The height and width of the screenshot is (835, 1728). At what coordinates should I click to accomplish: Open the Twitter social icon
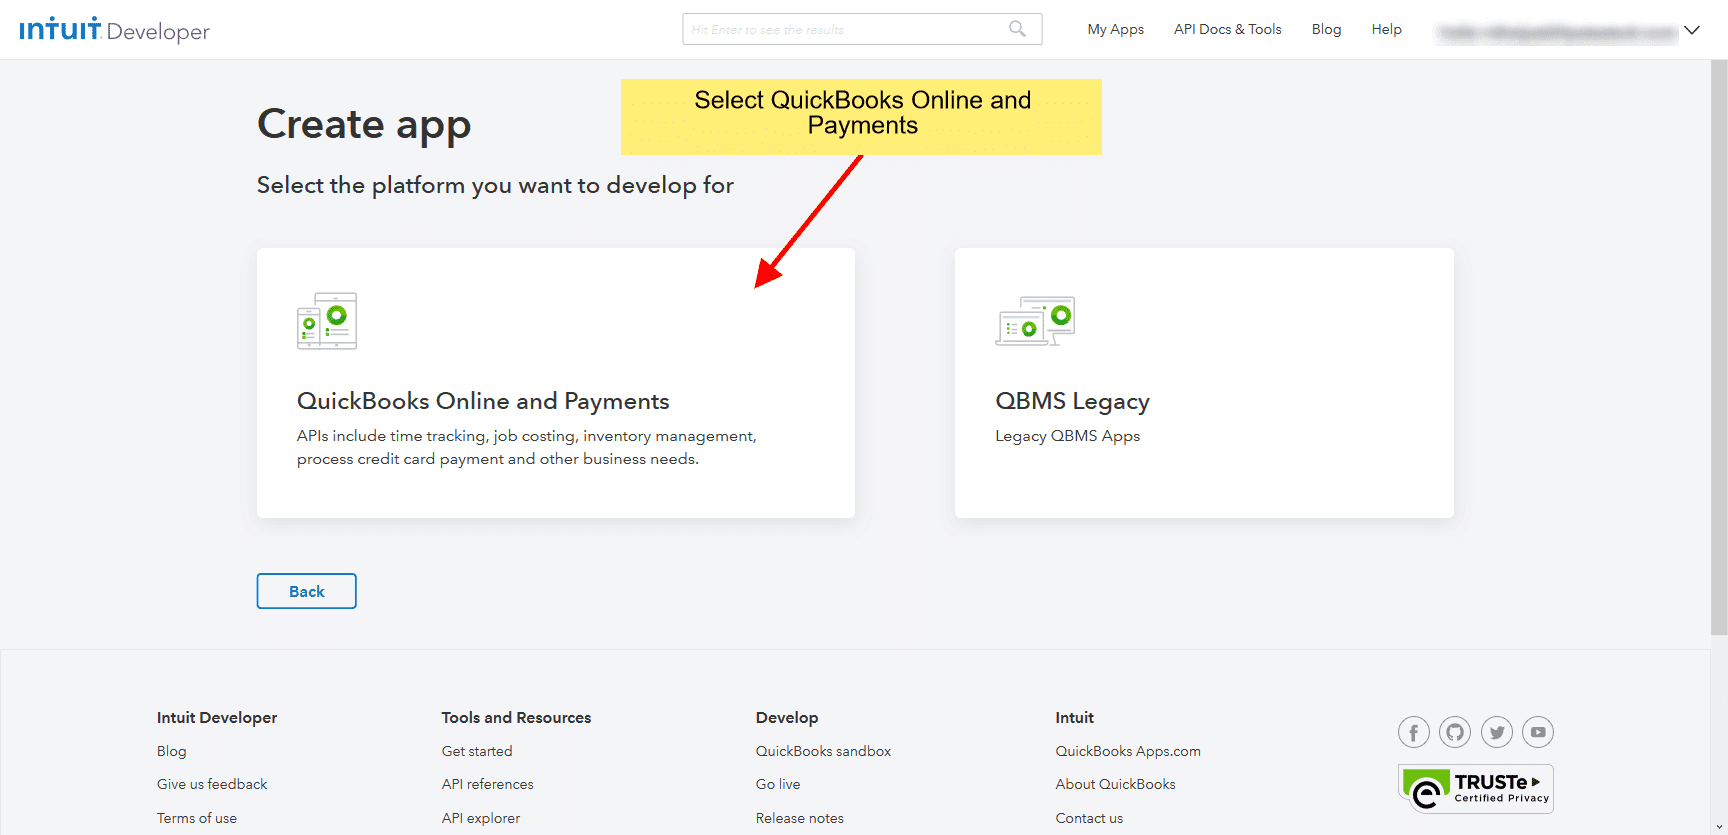pyautogui.click(x=1497, y=733)
